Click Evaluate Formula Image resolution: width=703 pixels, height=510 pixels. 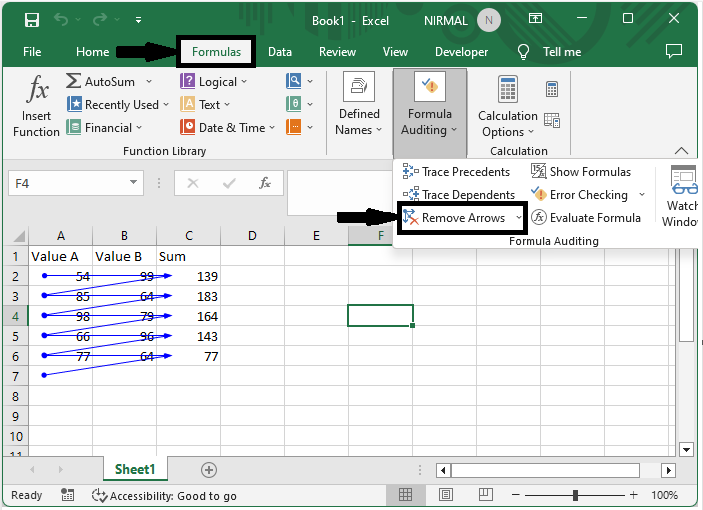click(x=586, y=218)
